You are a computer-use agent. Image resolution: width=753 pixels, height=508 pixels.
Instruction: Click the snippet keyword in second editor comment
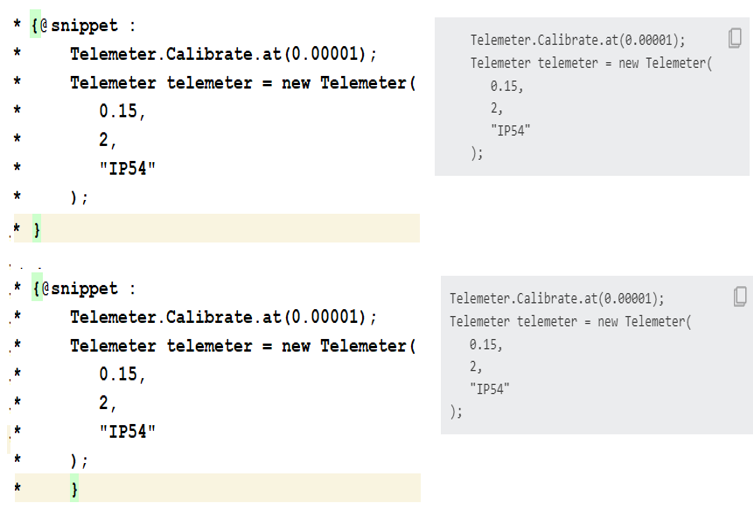click(84, 288)
